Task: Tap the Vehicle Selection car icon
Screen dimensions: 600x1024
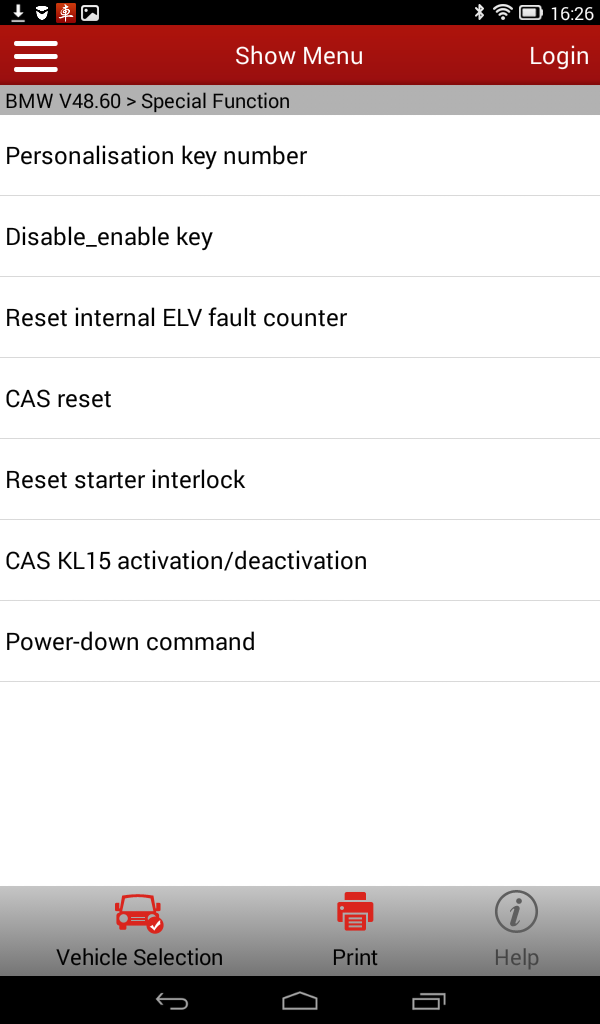Action: [139, 913]
